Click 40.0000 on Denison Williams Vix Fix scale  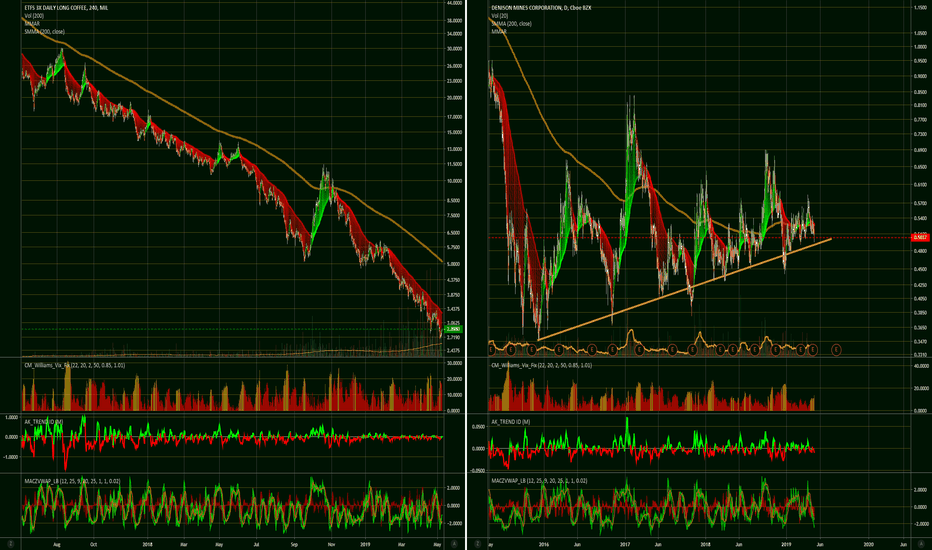(920, 366)
